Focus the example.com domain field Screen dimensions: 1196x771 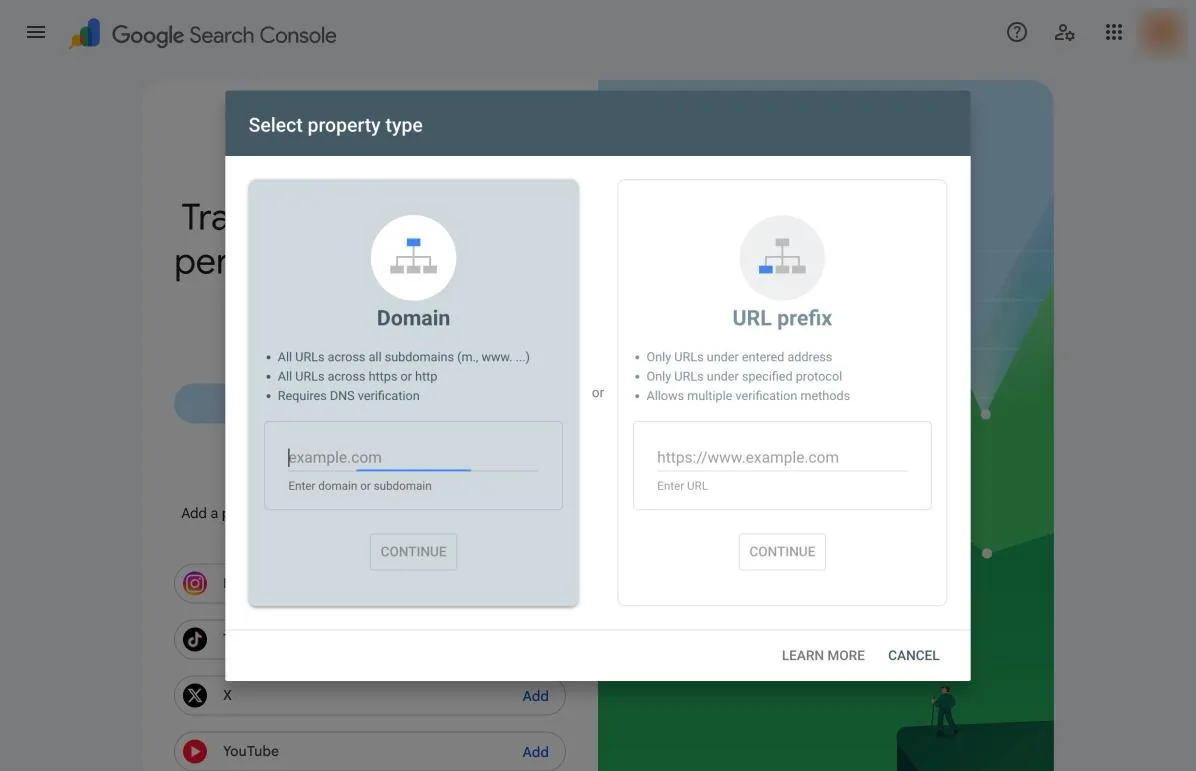point(413,457)
